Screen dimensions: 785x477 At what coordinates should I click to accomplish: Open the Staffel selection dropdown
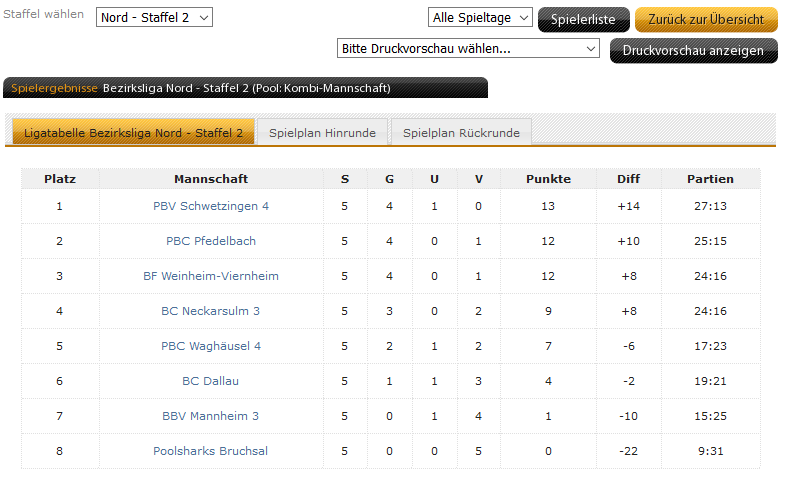pyautogui.click(x=155, y=18)
